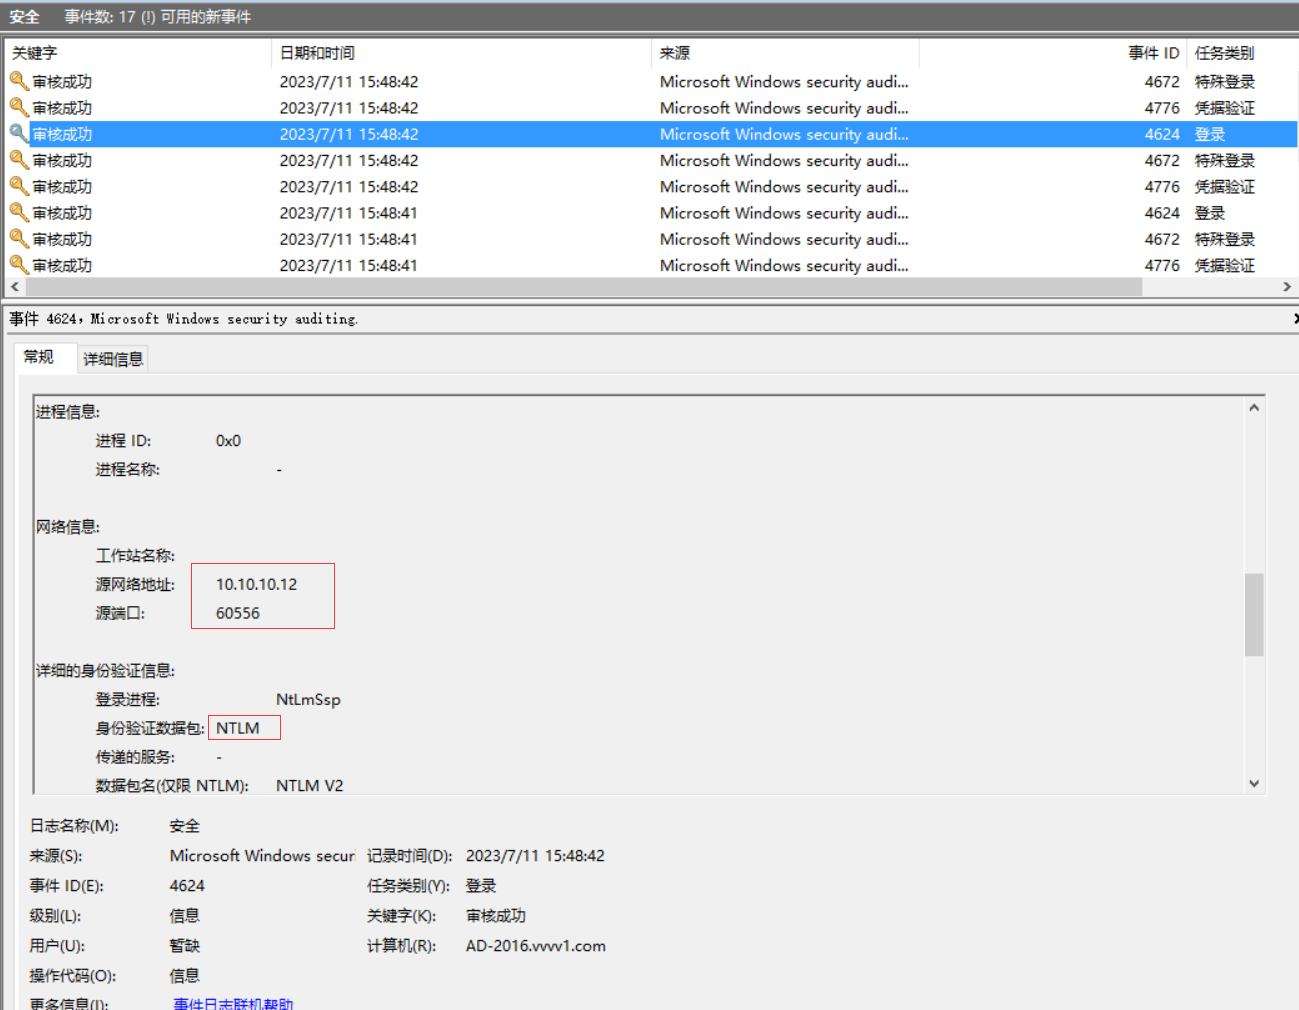Sort events by the 关键字 column header
The width and height of the screenshot is (1299, 1010).
pyautogui.click(x=35, y=53)
